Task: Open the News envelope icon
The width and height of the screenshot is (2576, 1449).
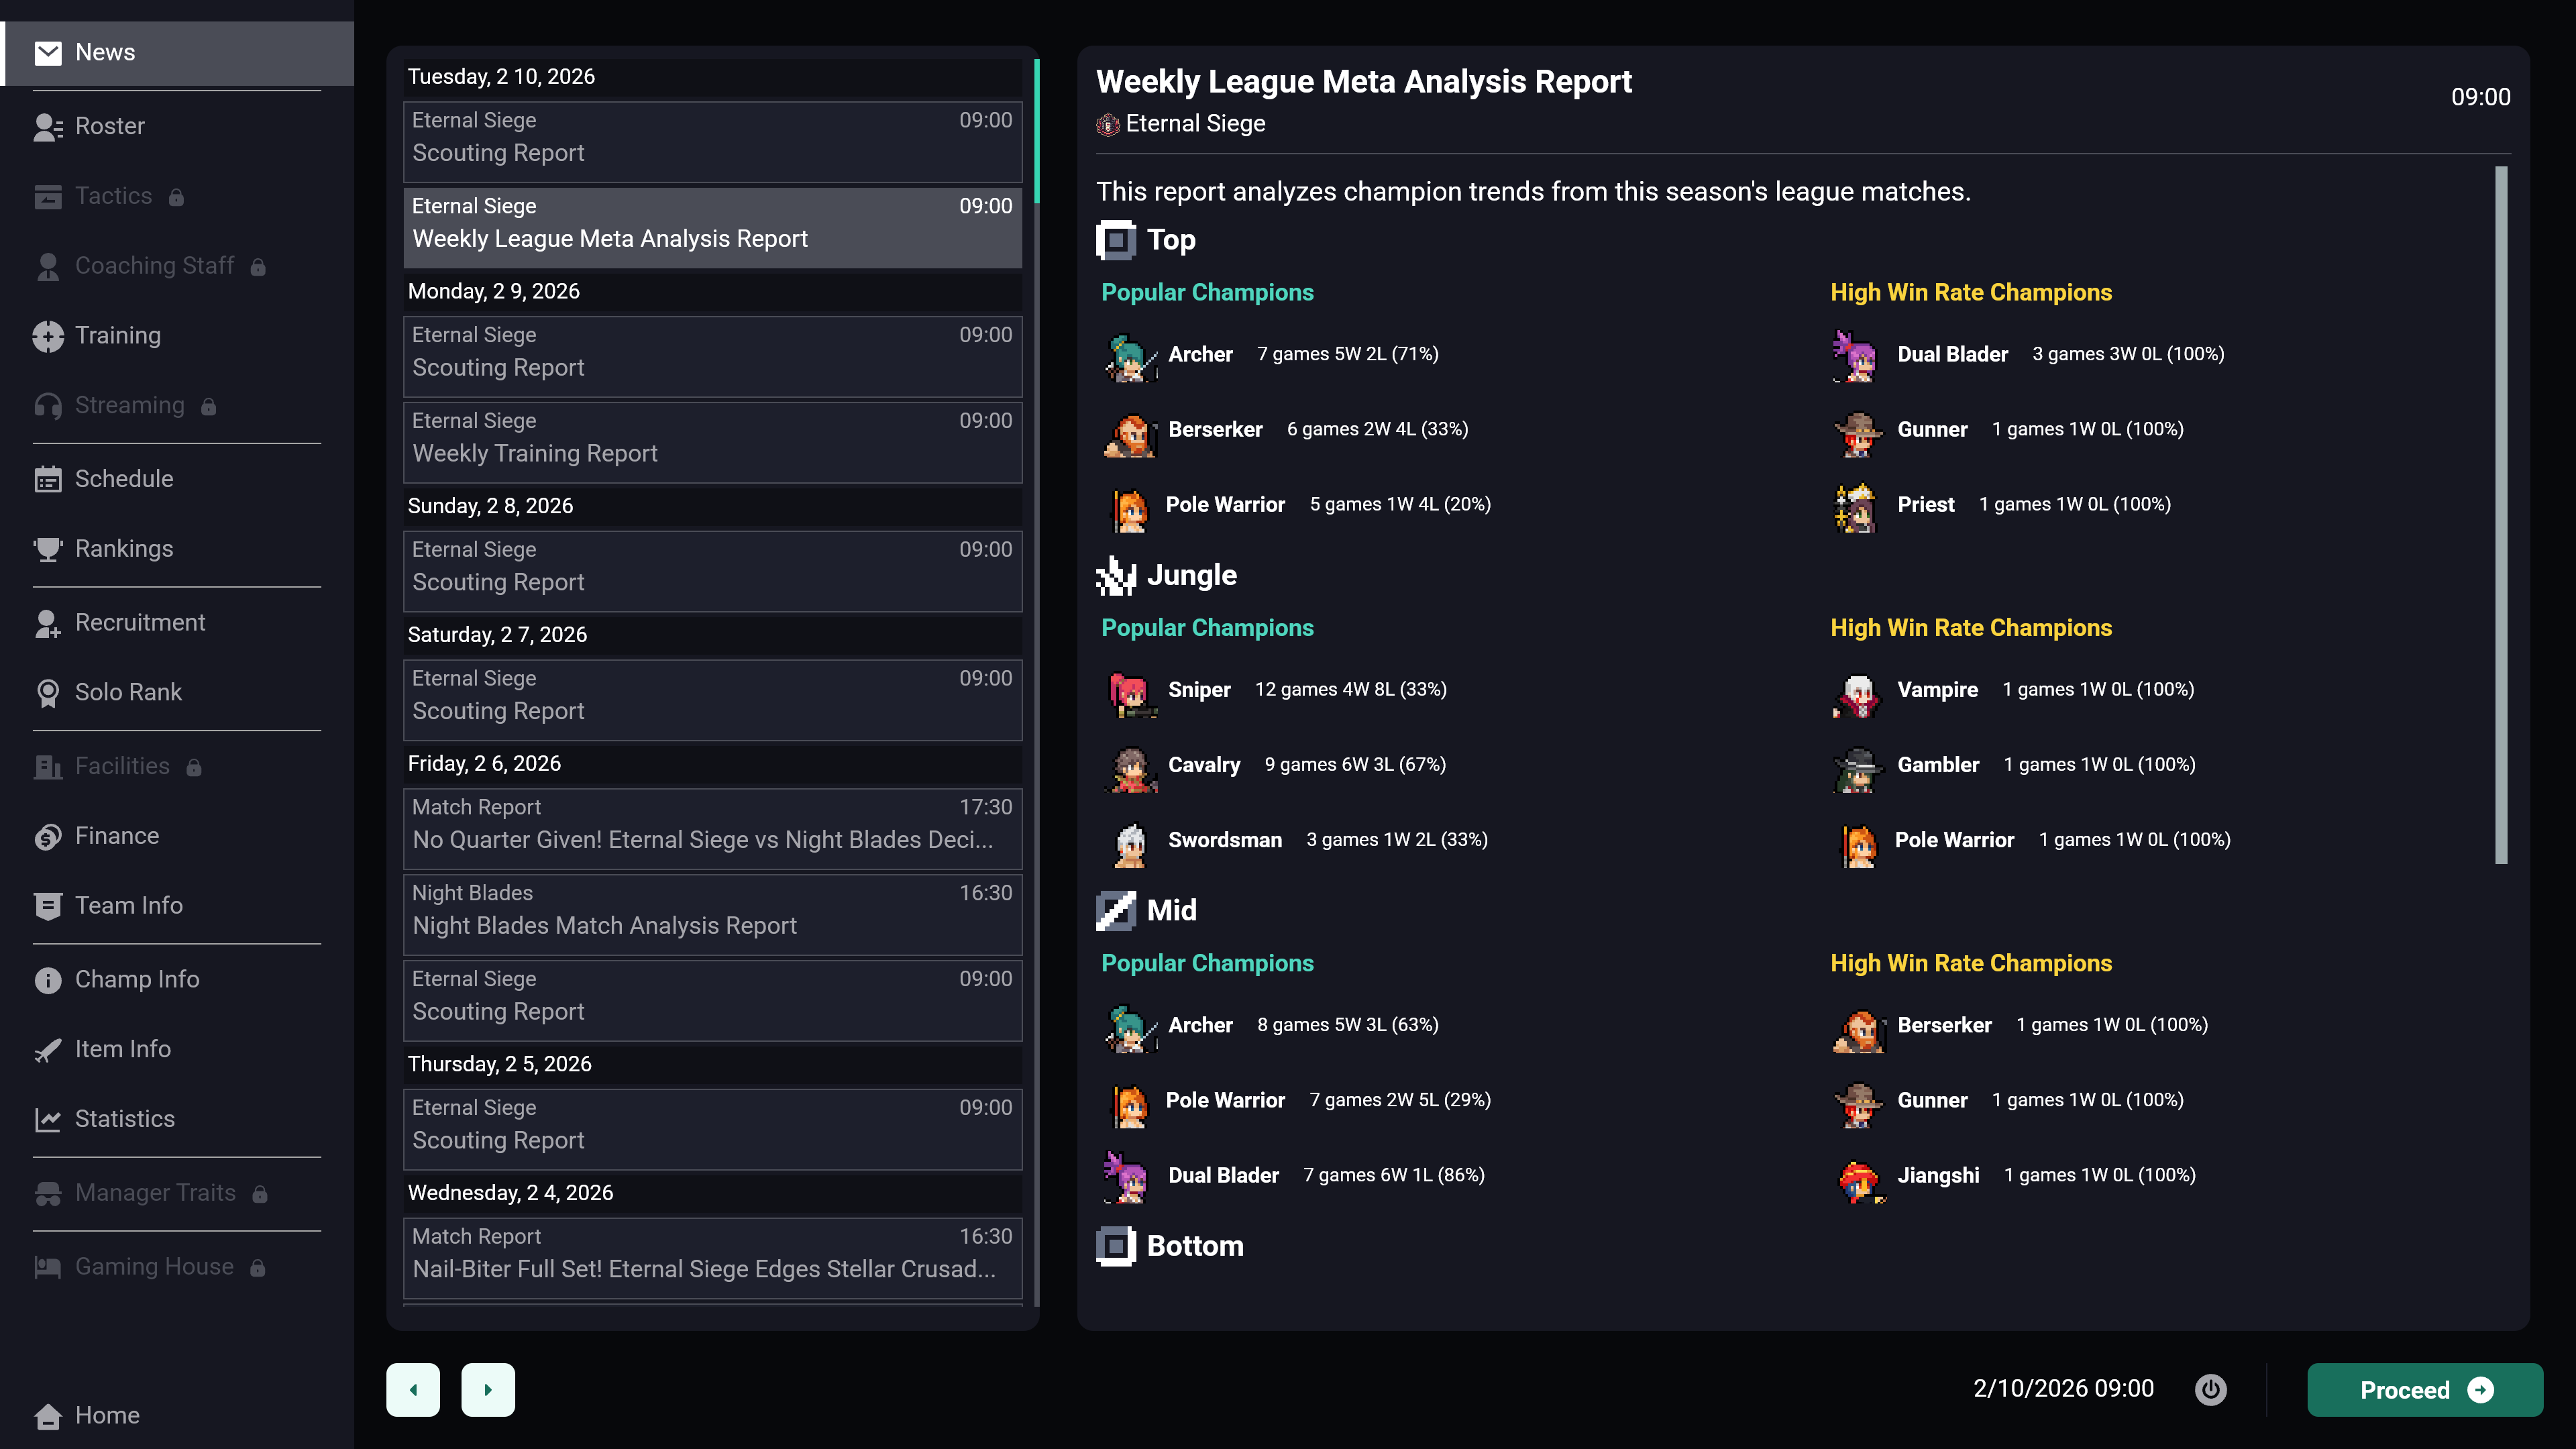Action: pyautogui.click(x=48, y=53)
